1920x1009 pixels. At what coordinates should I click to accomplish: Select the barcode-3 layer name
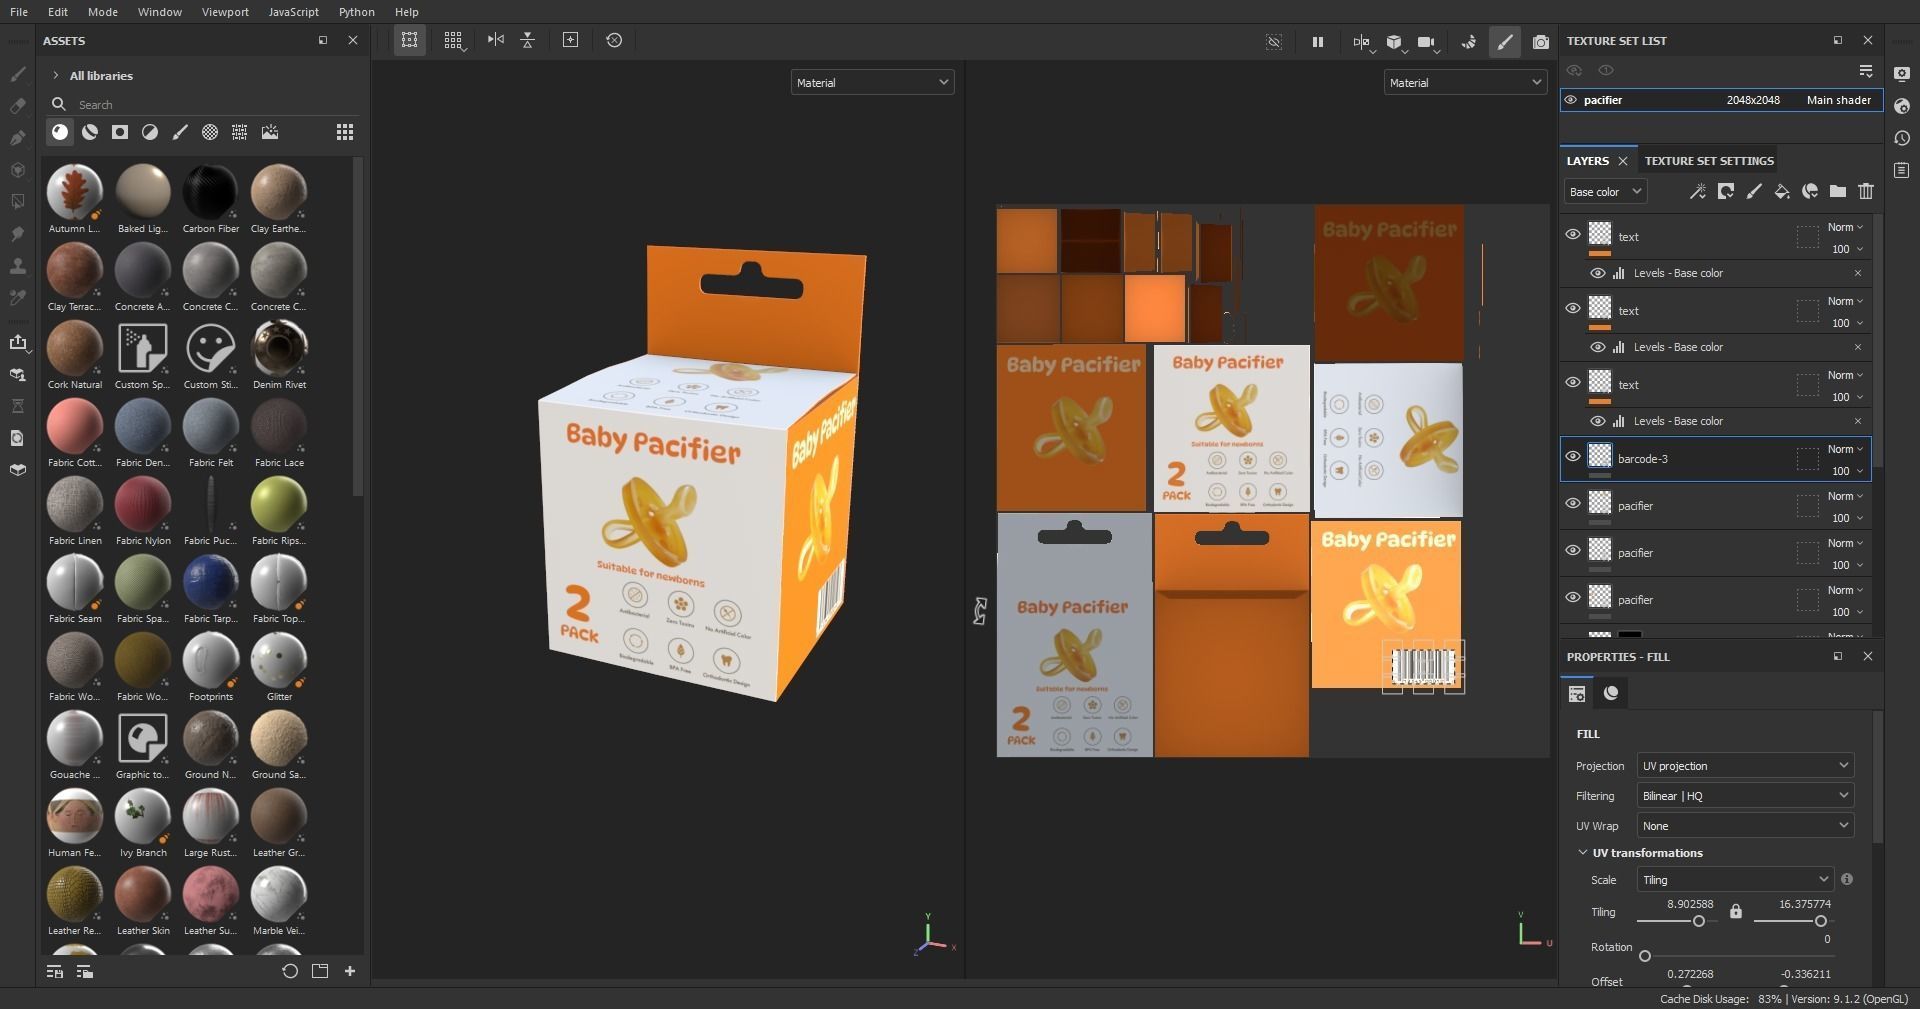coord(1643,459)
